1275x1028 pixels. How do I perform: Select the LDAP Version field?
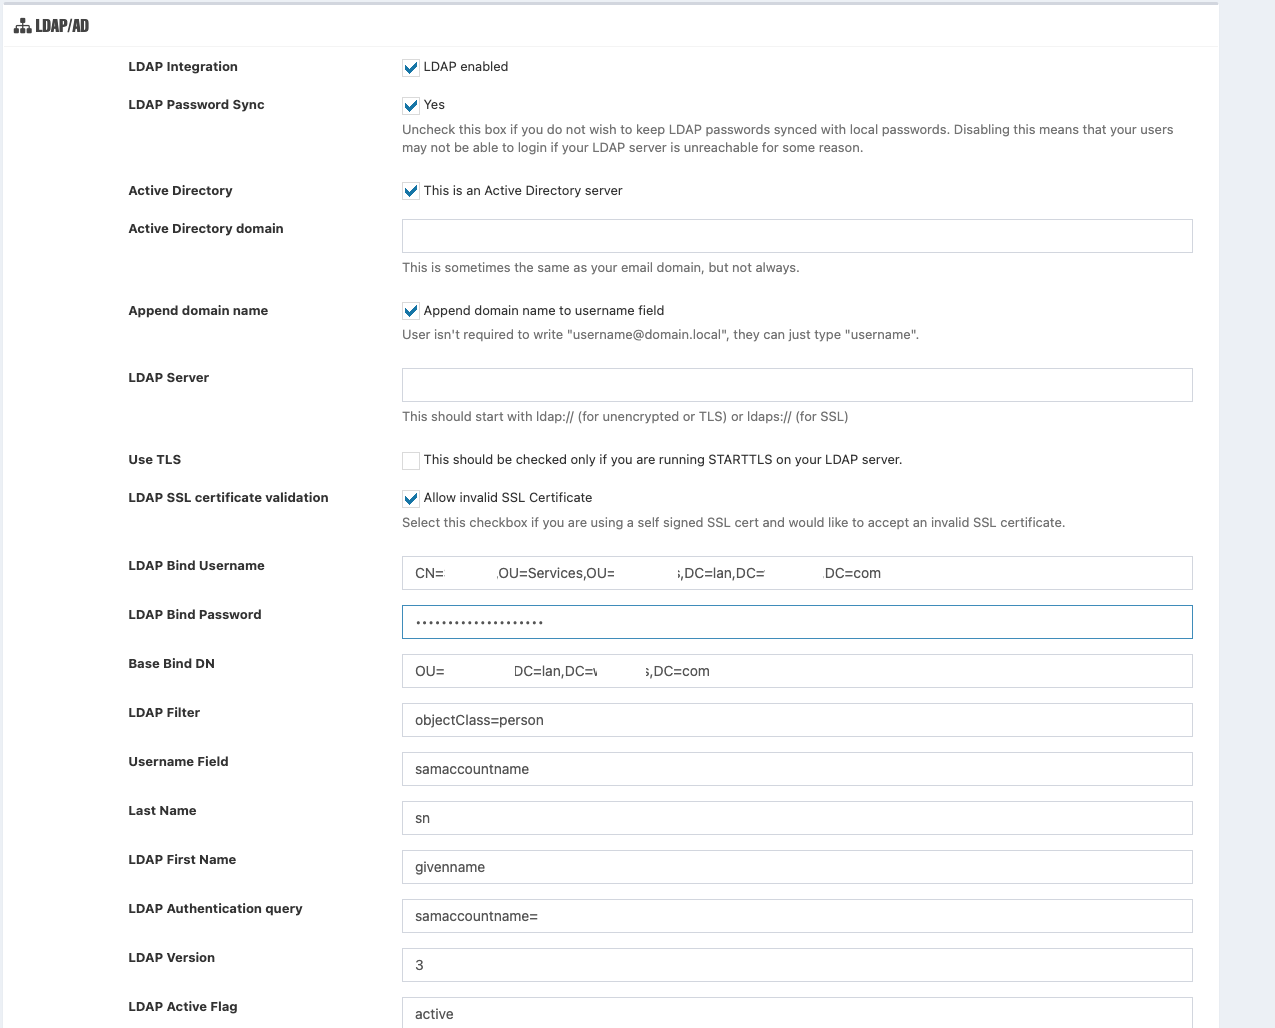(797, 965)
